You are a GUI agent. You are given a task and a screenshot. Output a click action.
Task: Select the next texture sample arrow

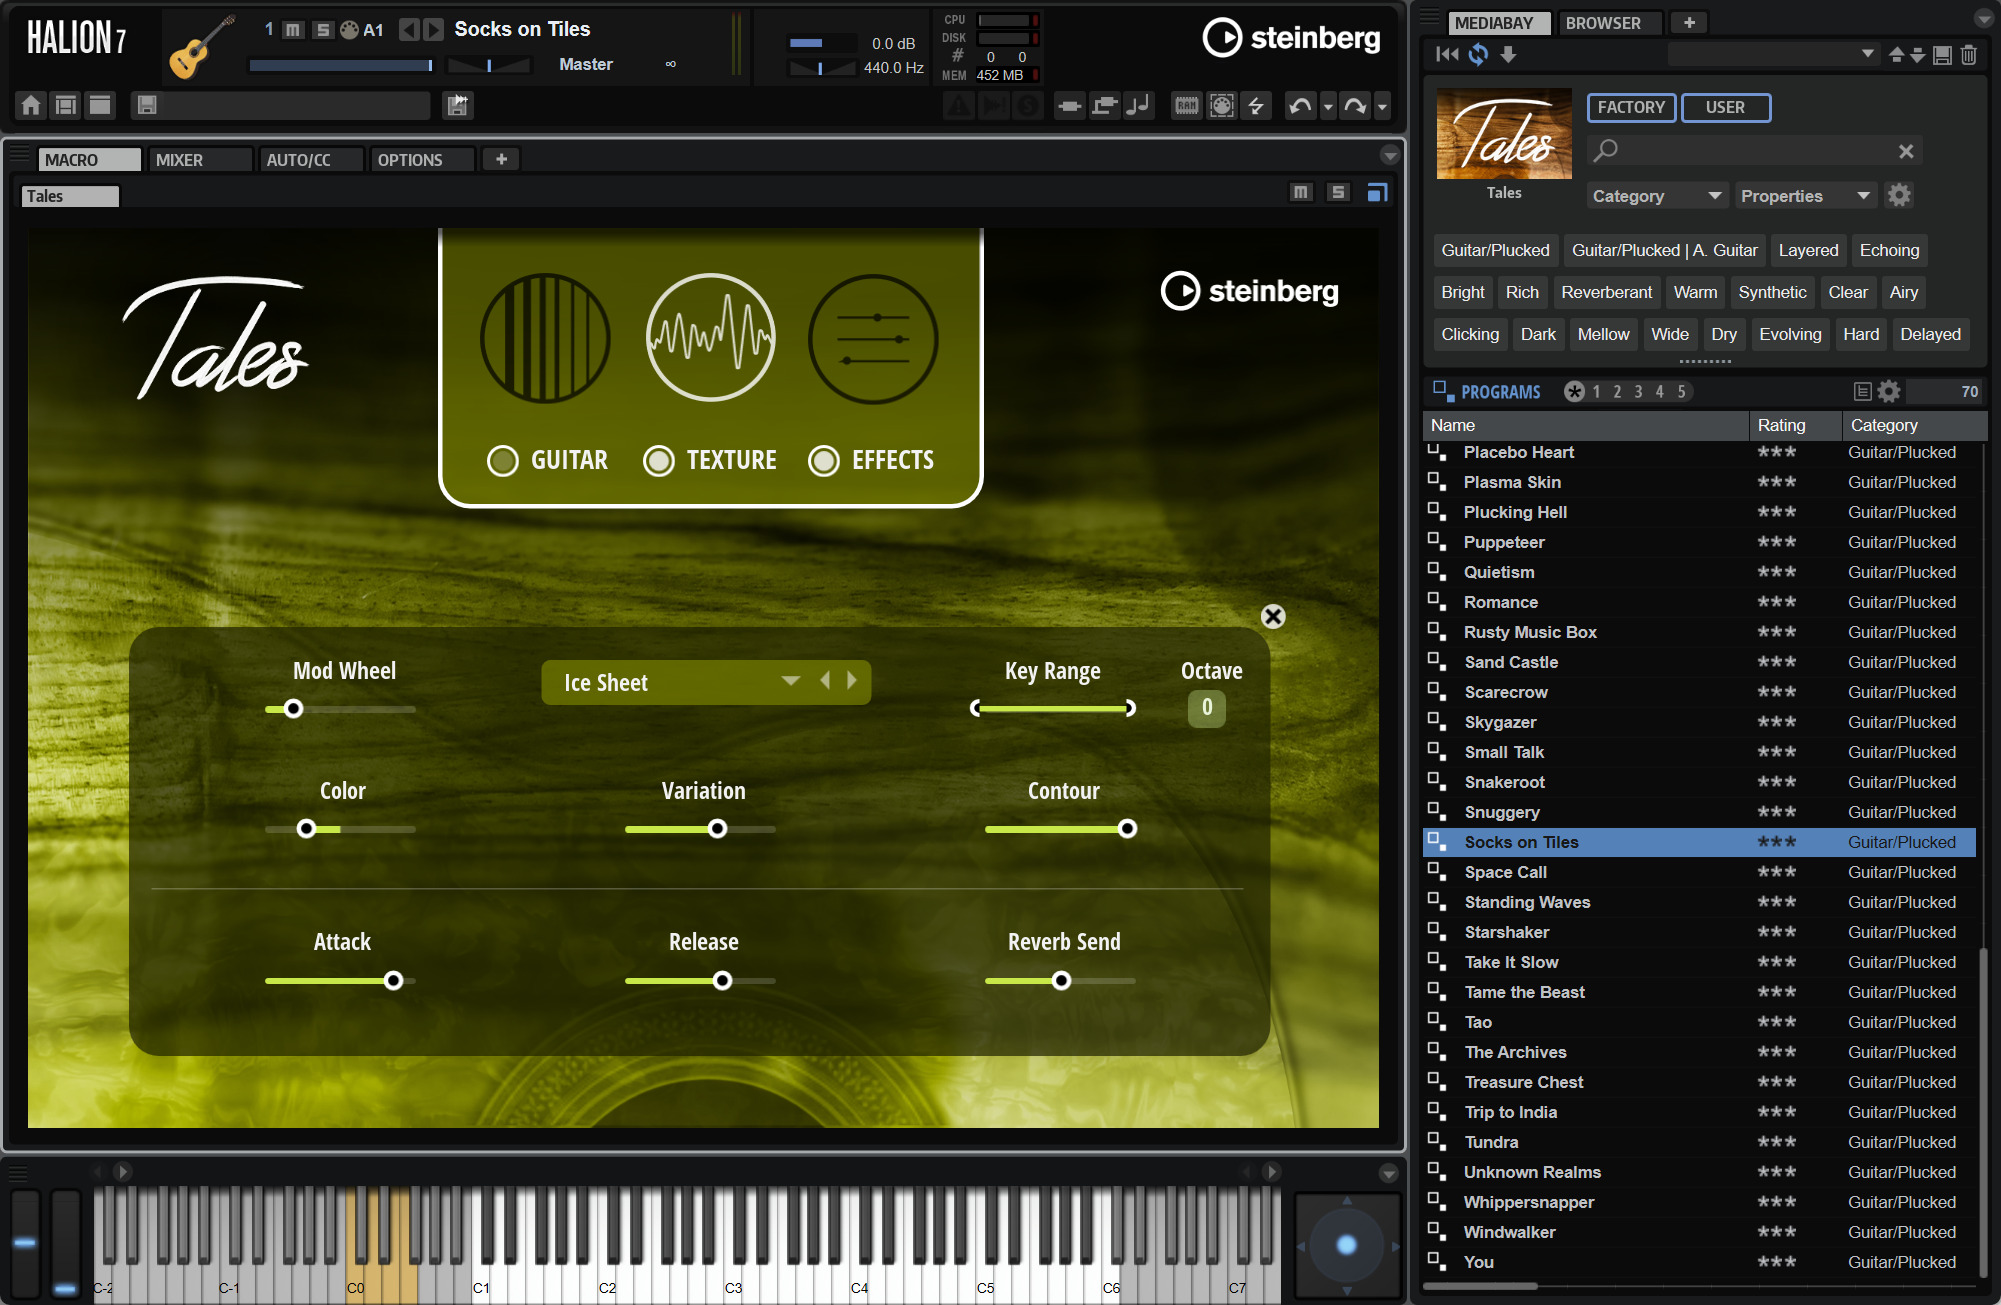852,681
